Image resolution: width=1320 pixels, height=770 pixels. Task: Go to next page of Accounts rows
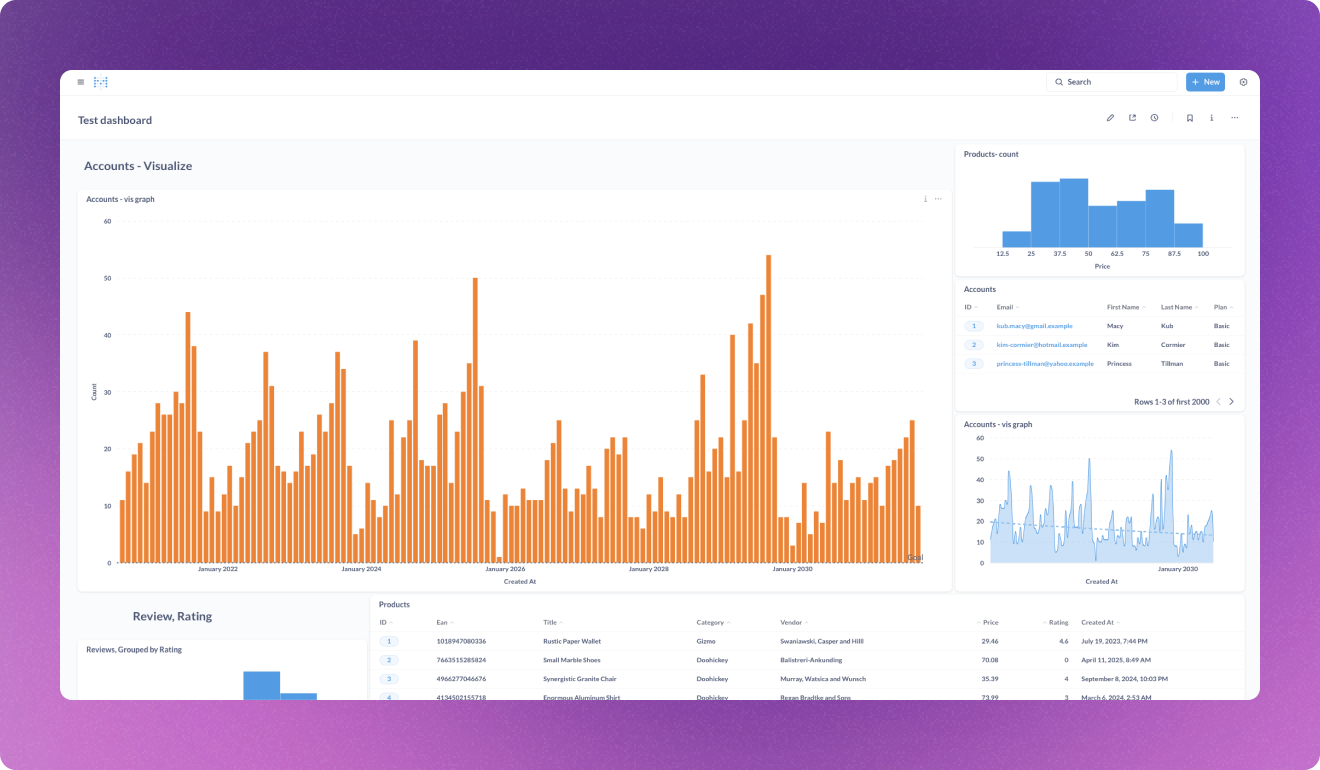1231,402
